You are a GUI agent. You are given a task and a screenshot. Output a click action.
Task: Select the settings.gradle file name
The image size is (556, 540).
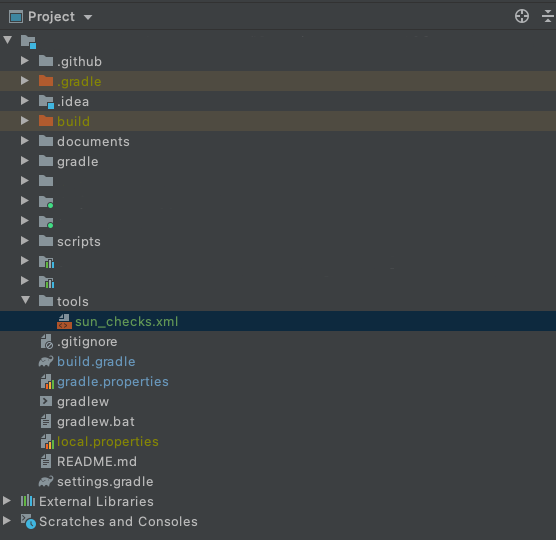(105, 481)
